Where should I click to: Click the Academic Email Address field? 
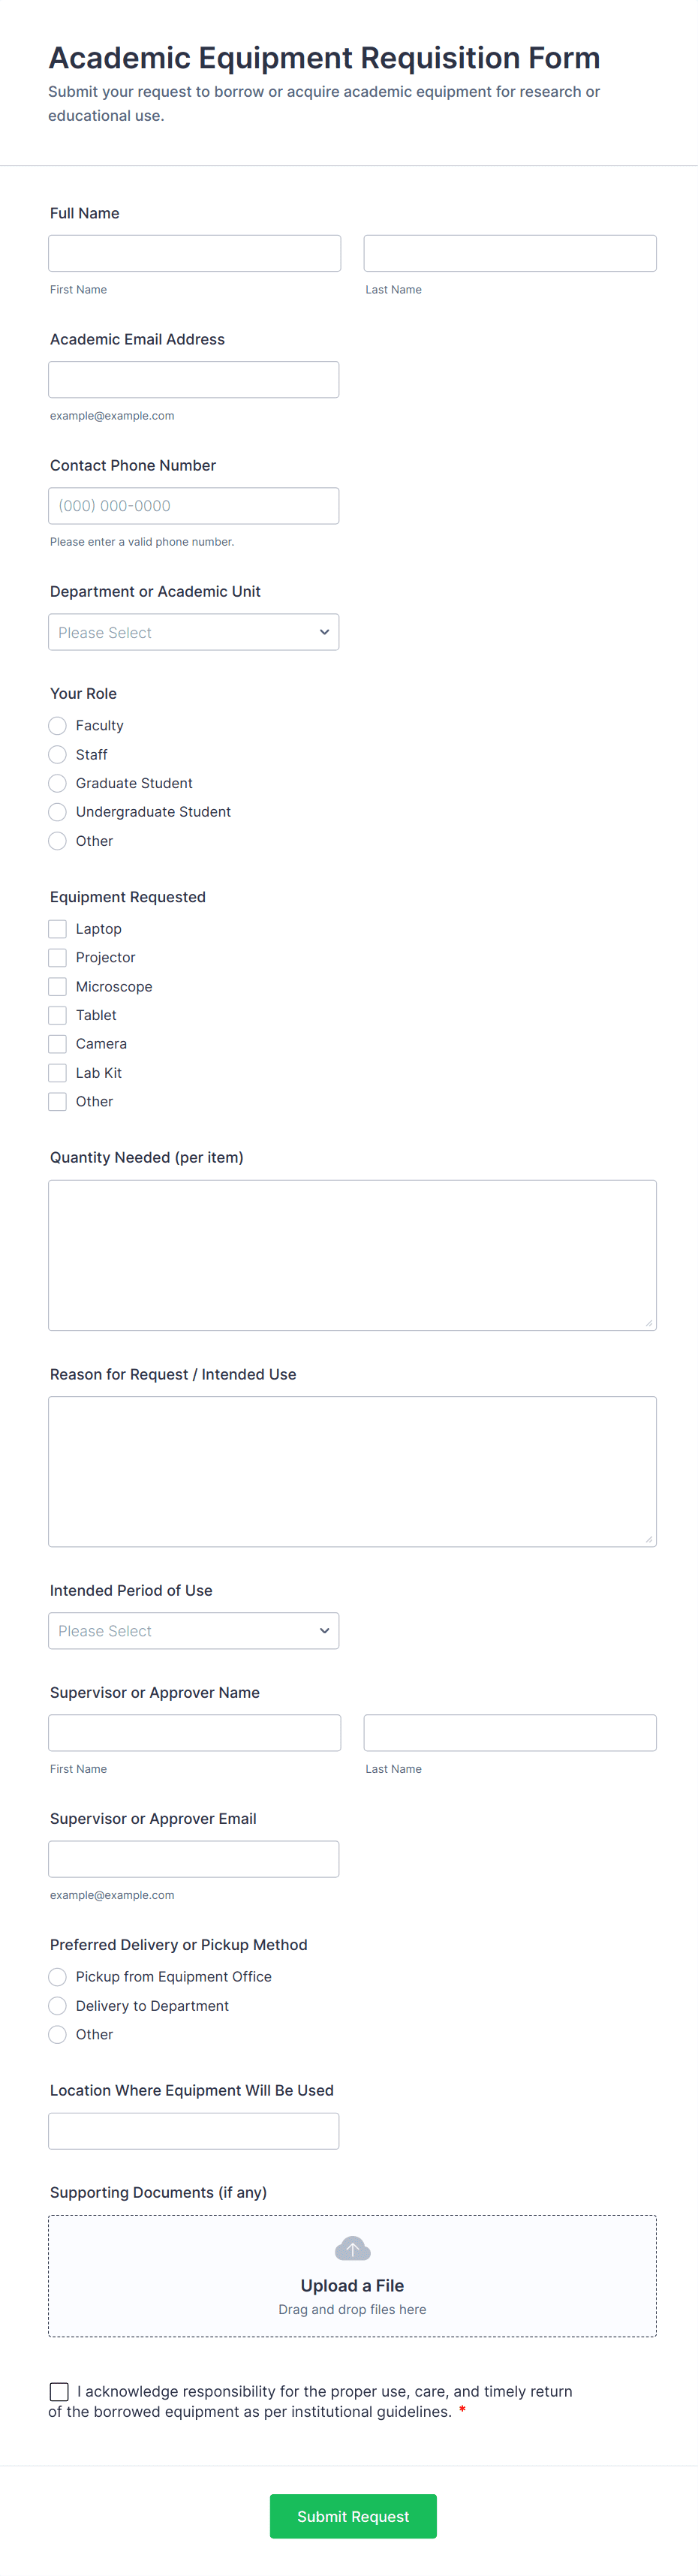[x=193, y=379]
